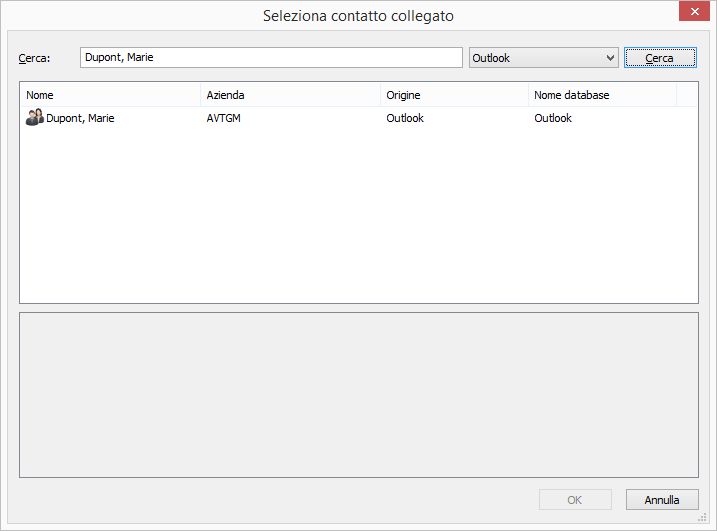The width and height of the screenshot is (717, 531).
Task: Click the Outlook value under Origine
Action: click(x=405, y=118)
